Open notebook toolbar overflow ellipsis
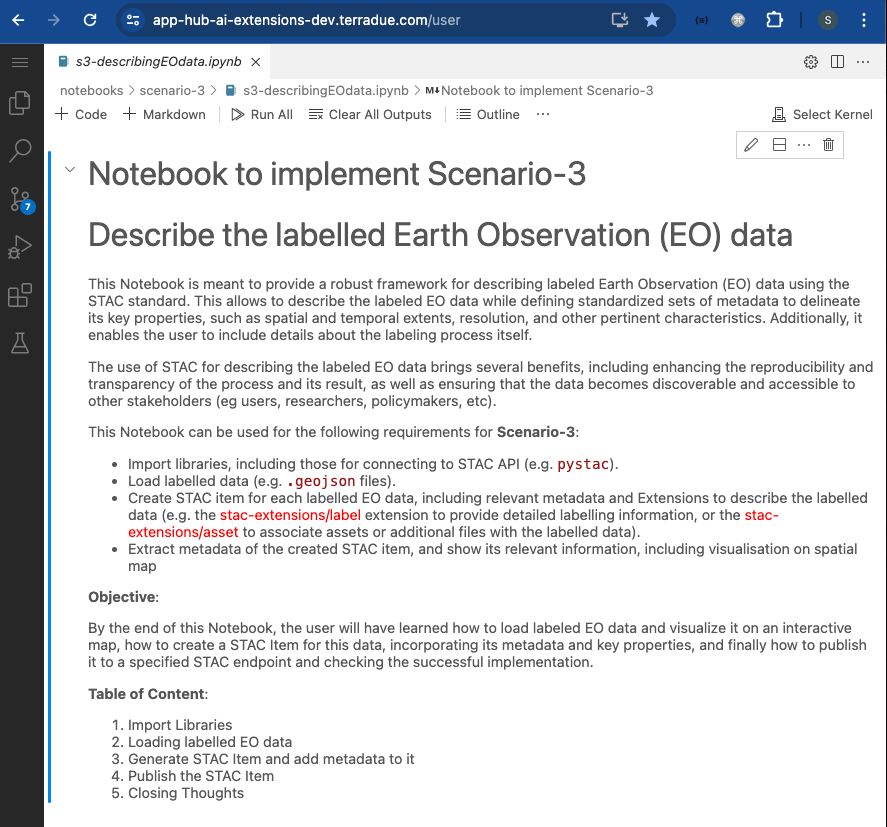887x827 pixels. coord(543,114)
